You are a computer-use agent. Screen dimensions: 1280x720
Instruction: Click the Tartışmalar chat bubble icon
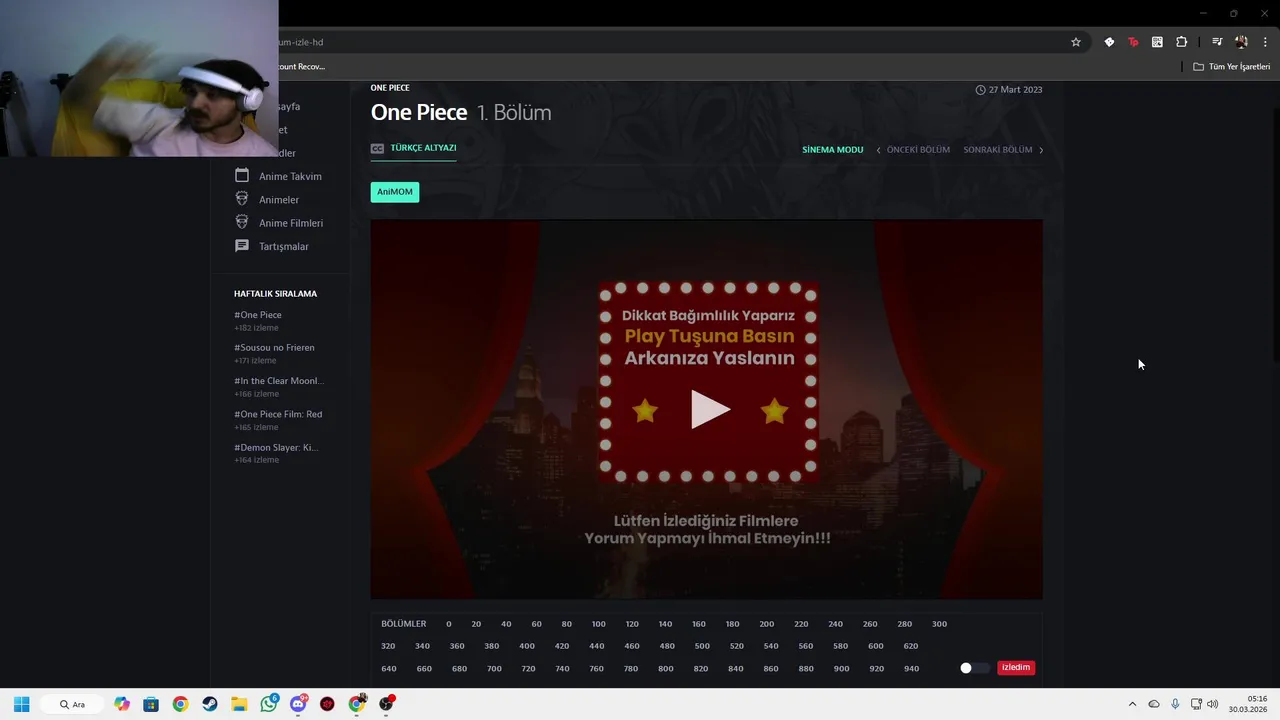tap(241, 246)
